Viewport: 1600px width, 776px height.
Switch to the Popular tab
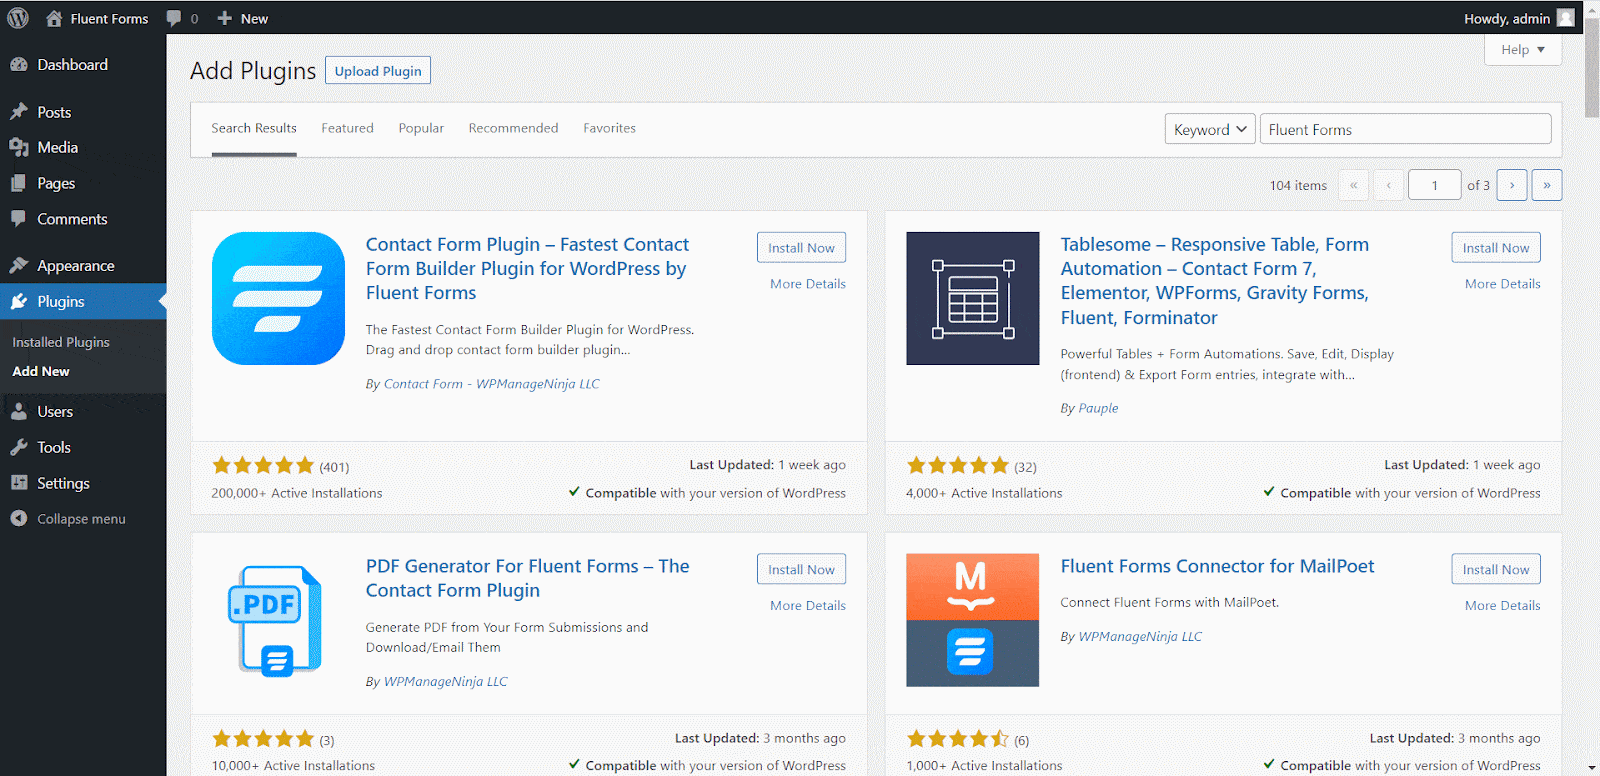point(421,128)
